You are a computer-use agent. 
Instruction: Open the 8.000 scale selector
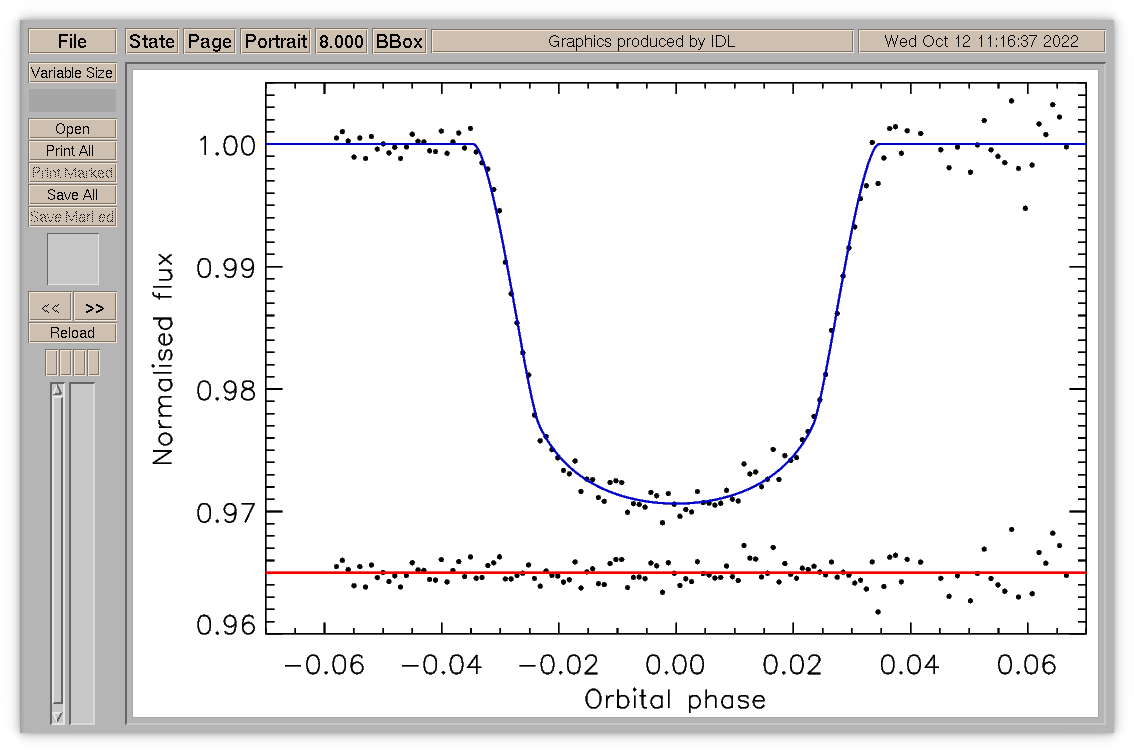coord(341,41)
